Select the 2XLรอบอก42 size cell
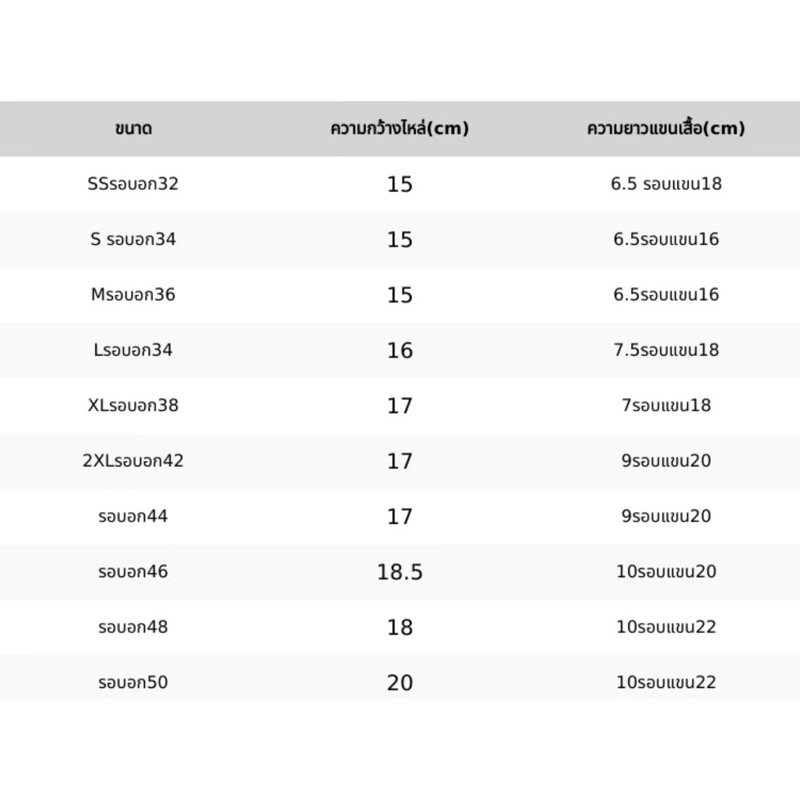 tap(133, 461)
